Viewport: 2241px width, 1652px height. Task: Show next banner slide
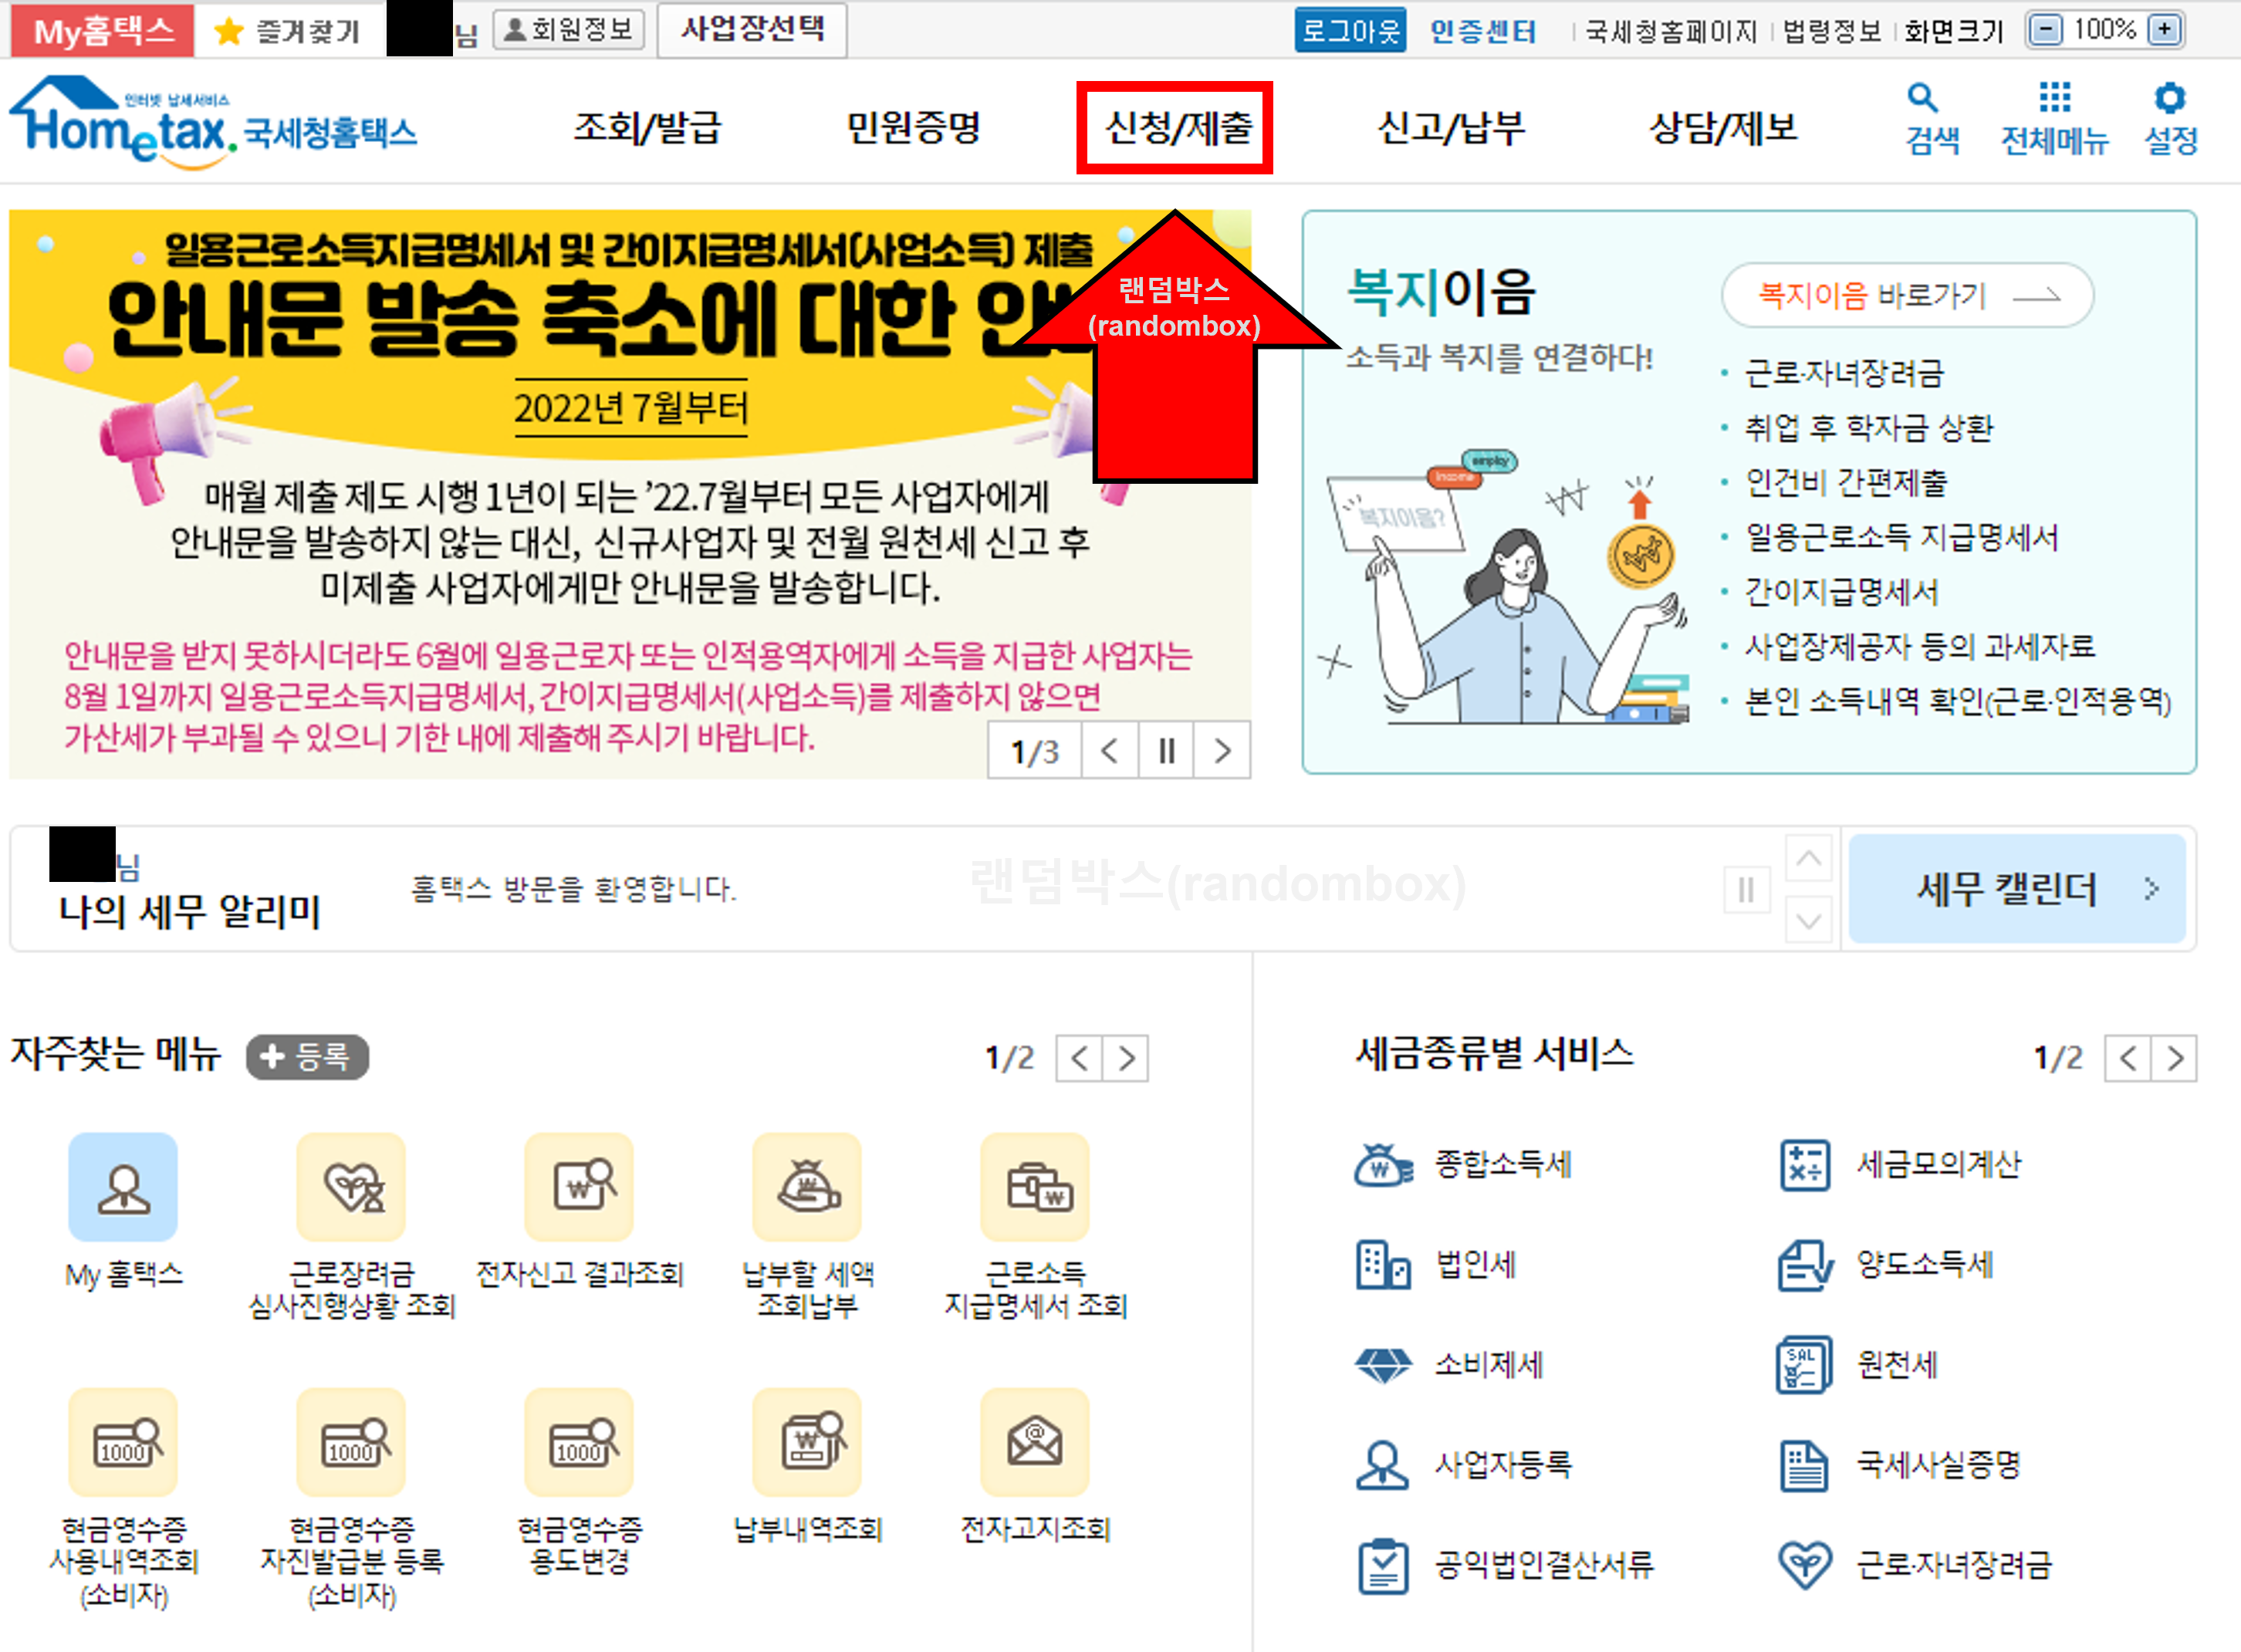click(x=1222, y=750)
